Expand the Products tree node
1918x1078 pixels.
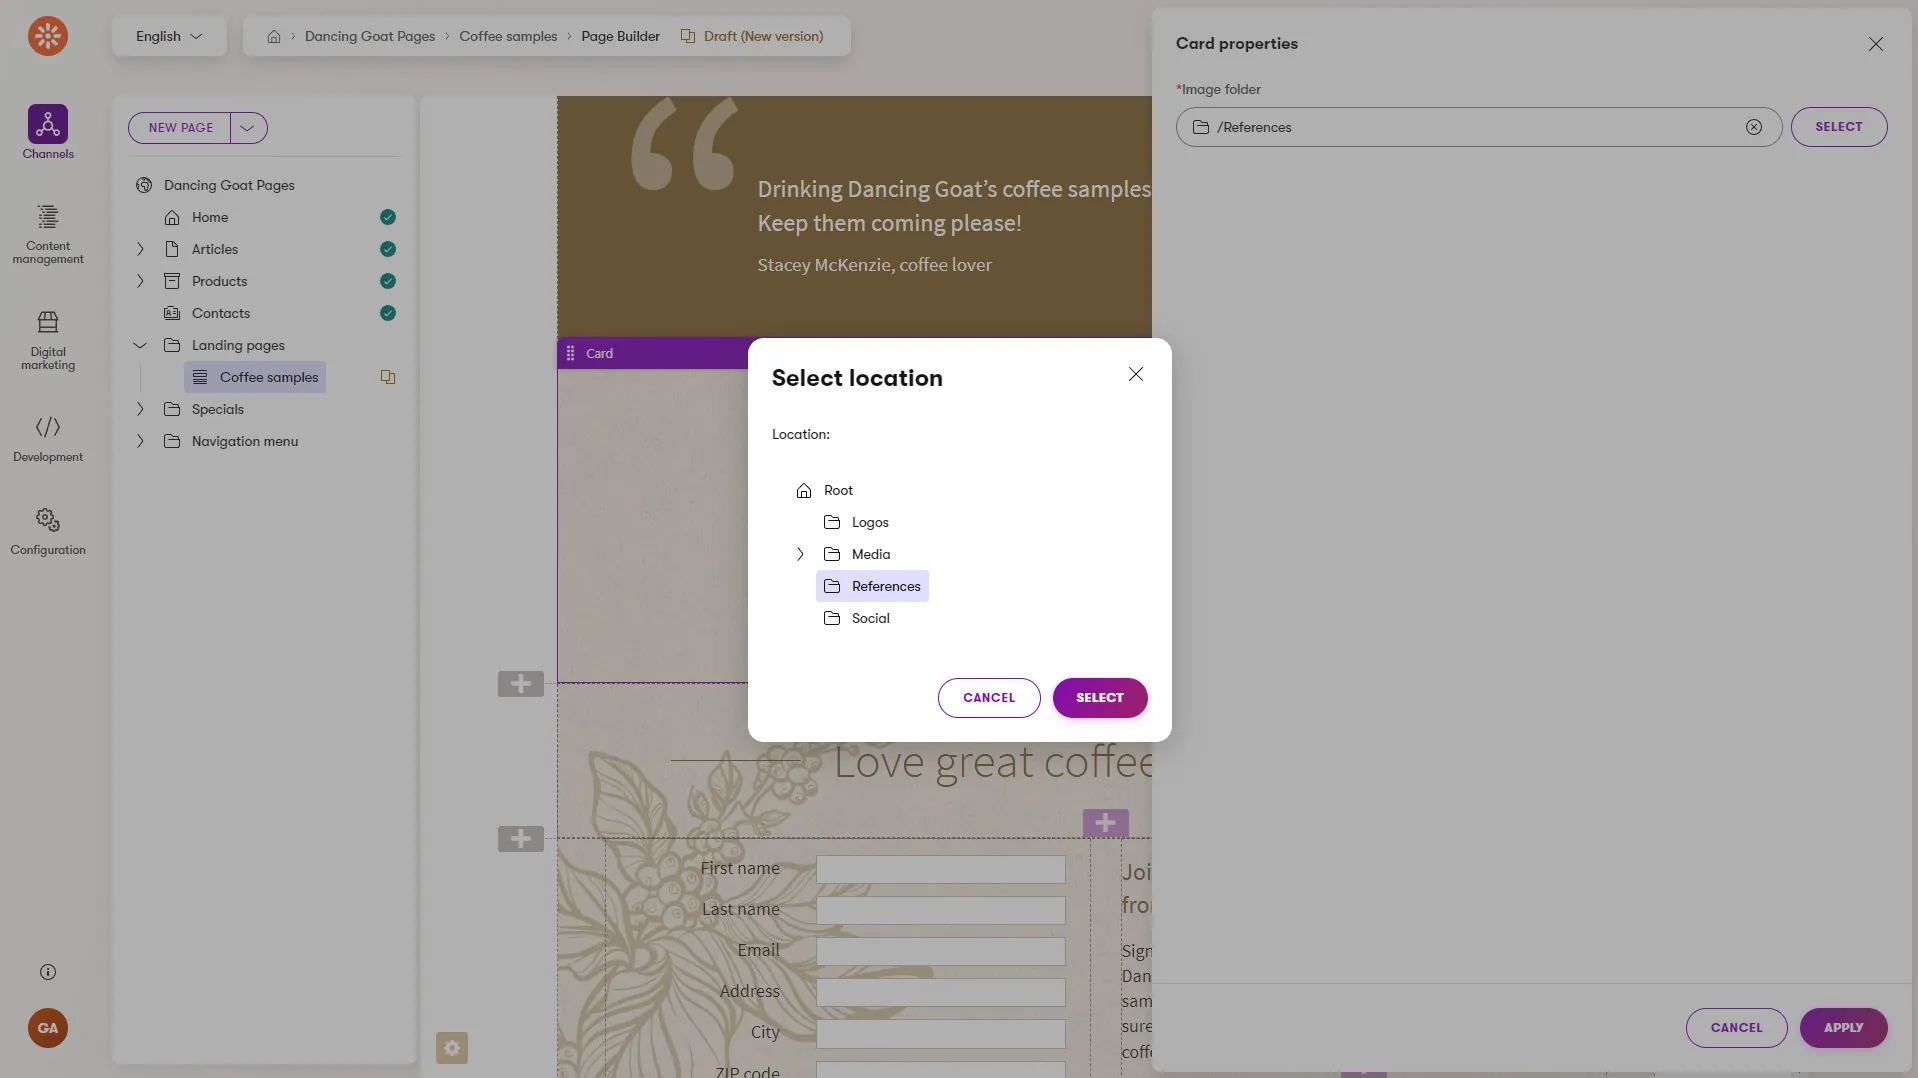click(x=140, y=281)
